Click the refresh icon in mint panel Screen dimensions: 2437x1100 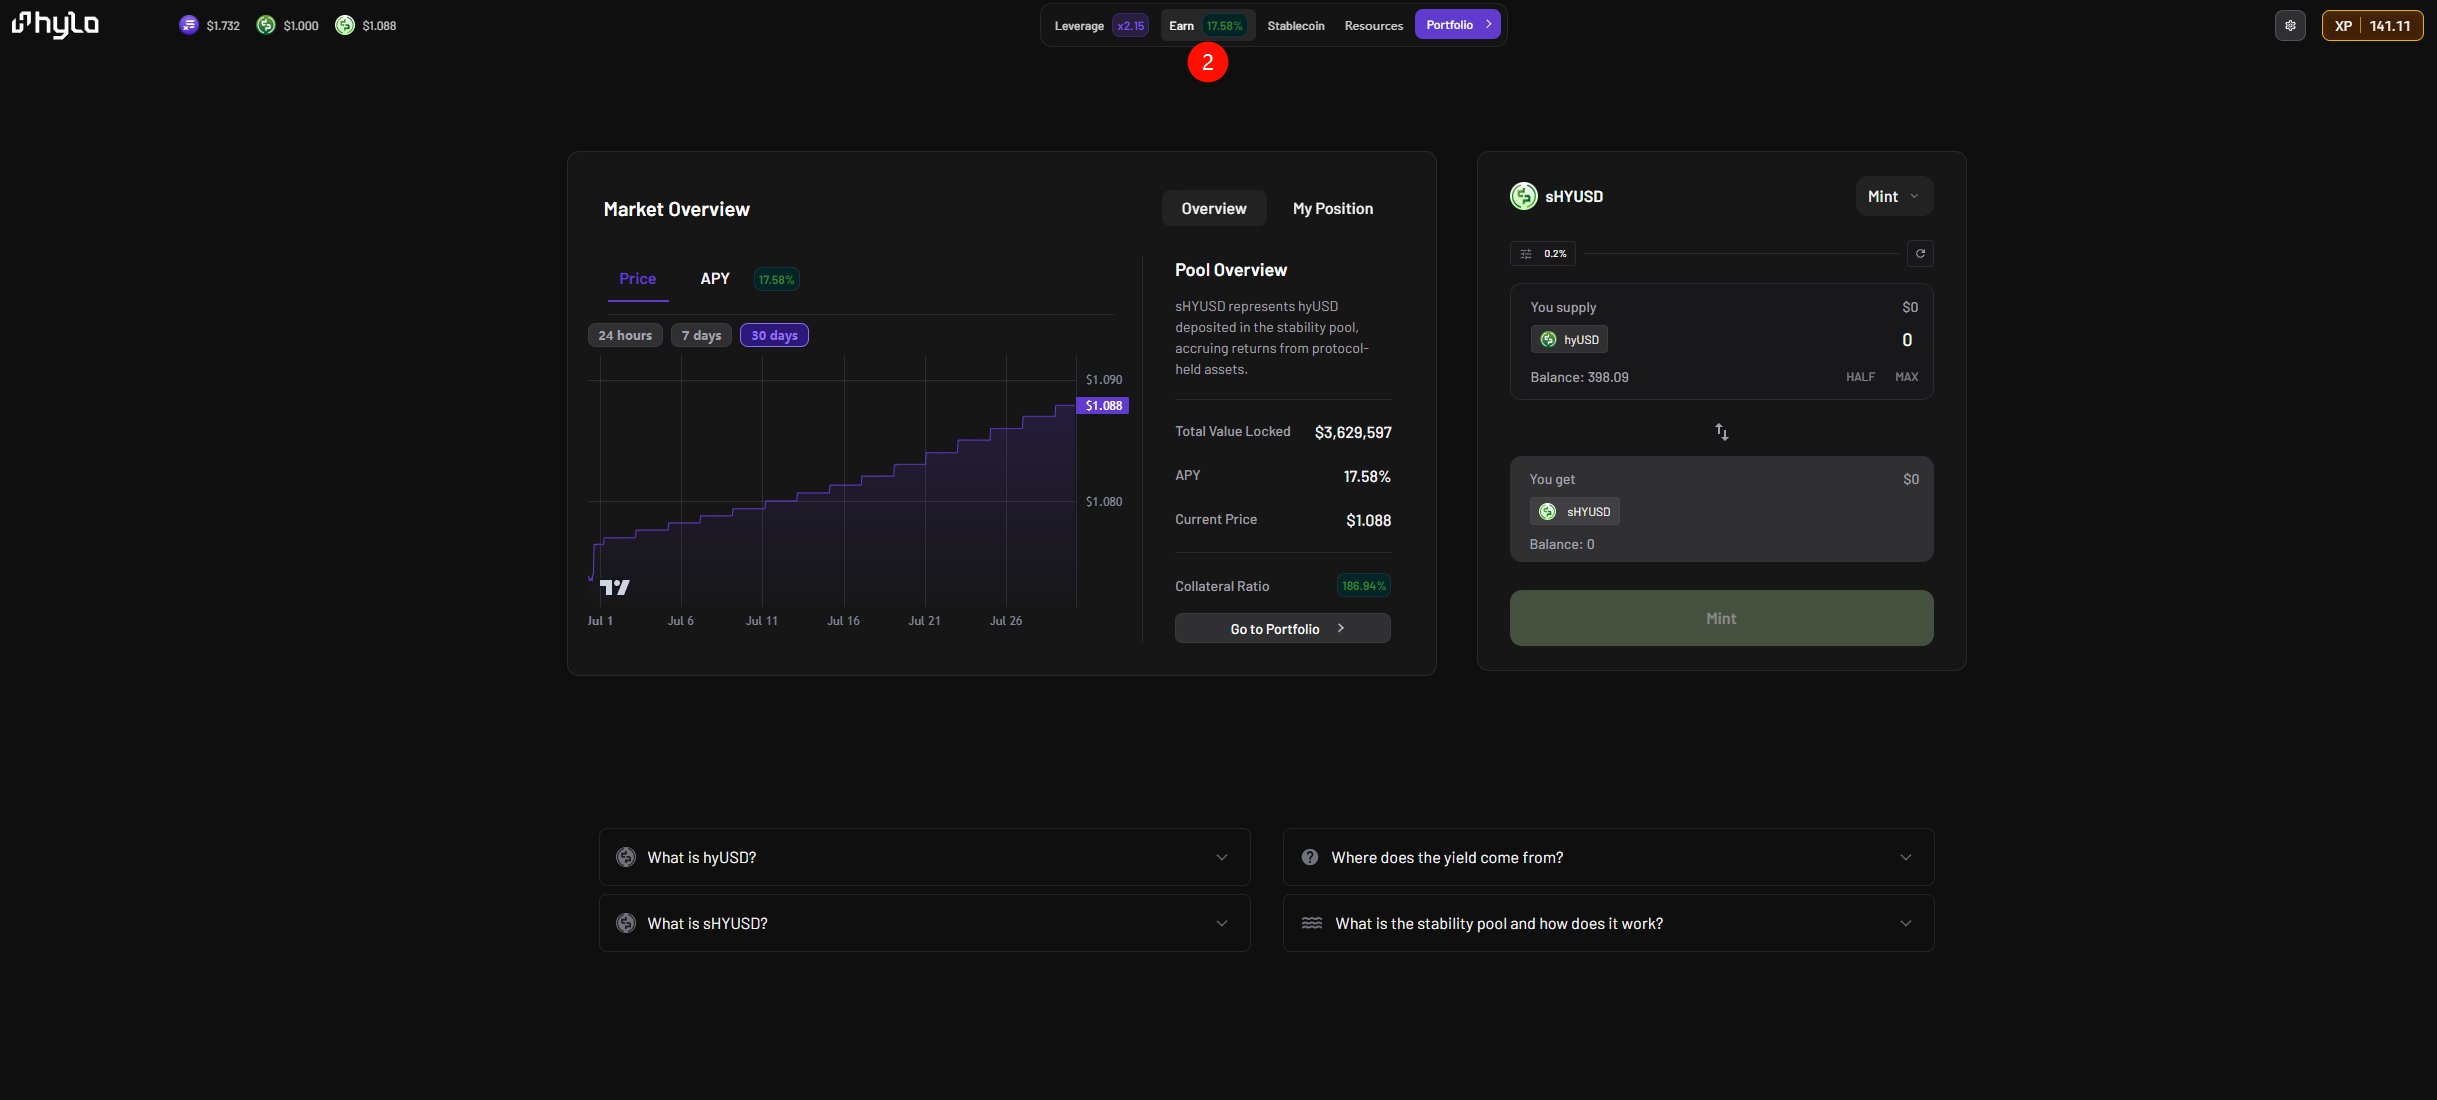(1920, 254)
